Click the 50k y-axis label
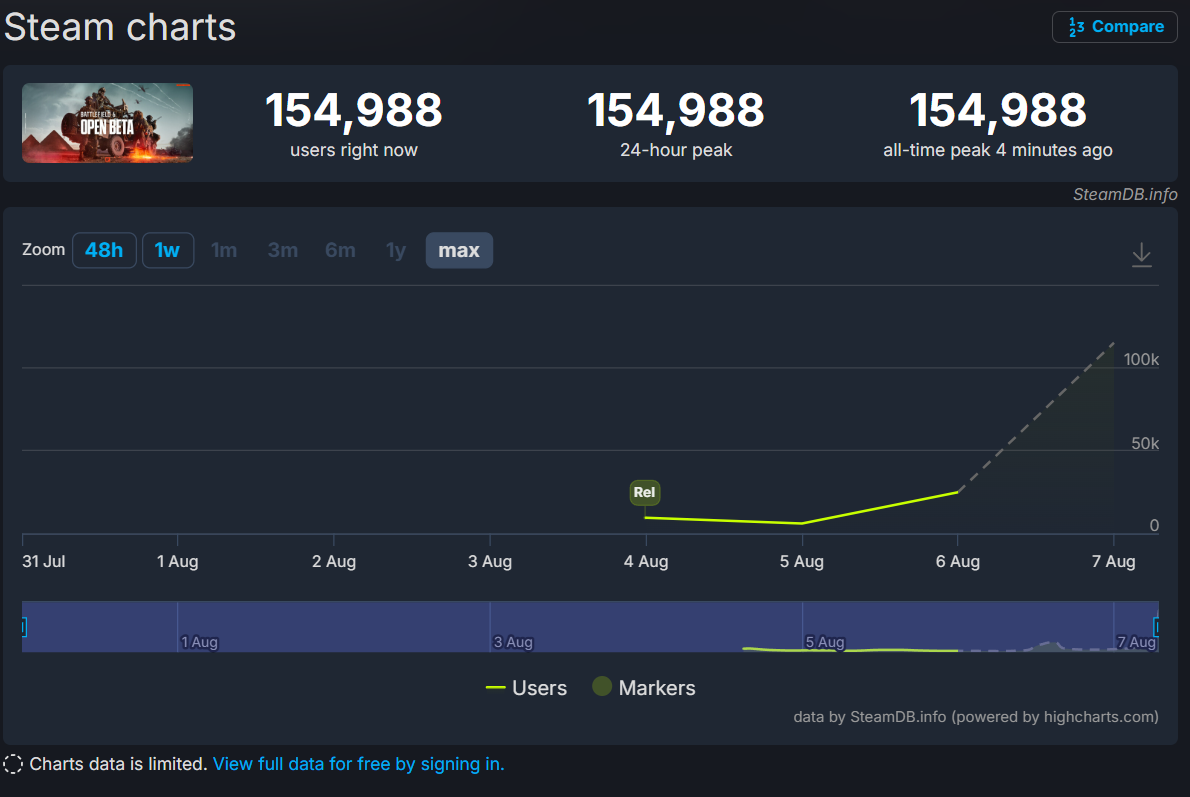Image resolution: width=1190 pixels, height=797 pixels. tap(1144, 443)
